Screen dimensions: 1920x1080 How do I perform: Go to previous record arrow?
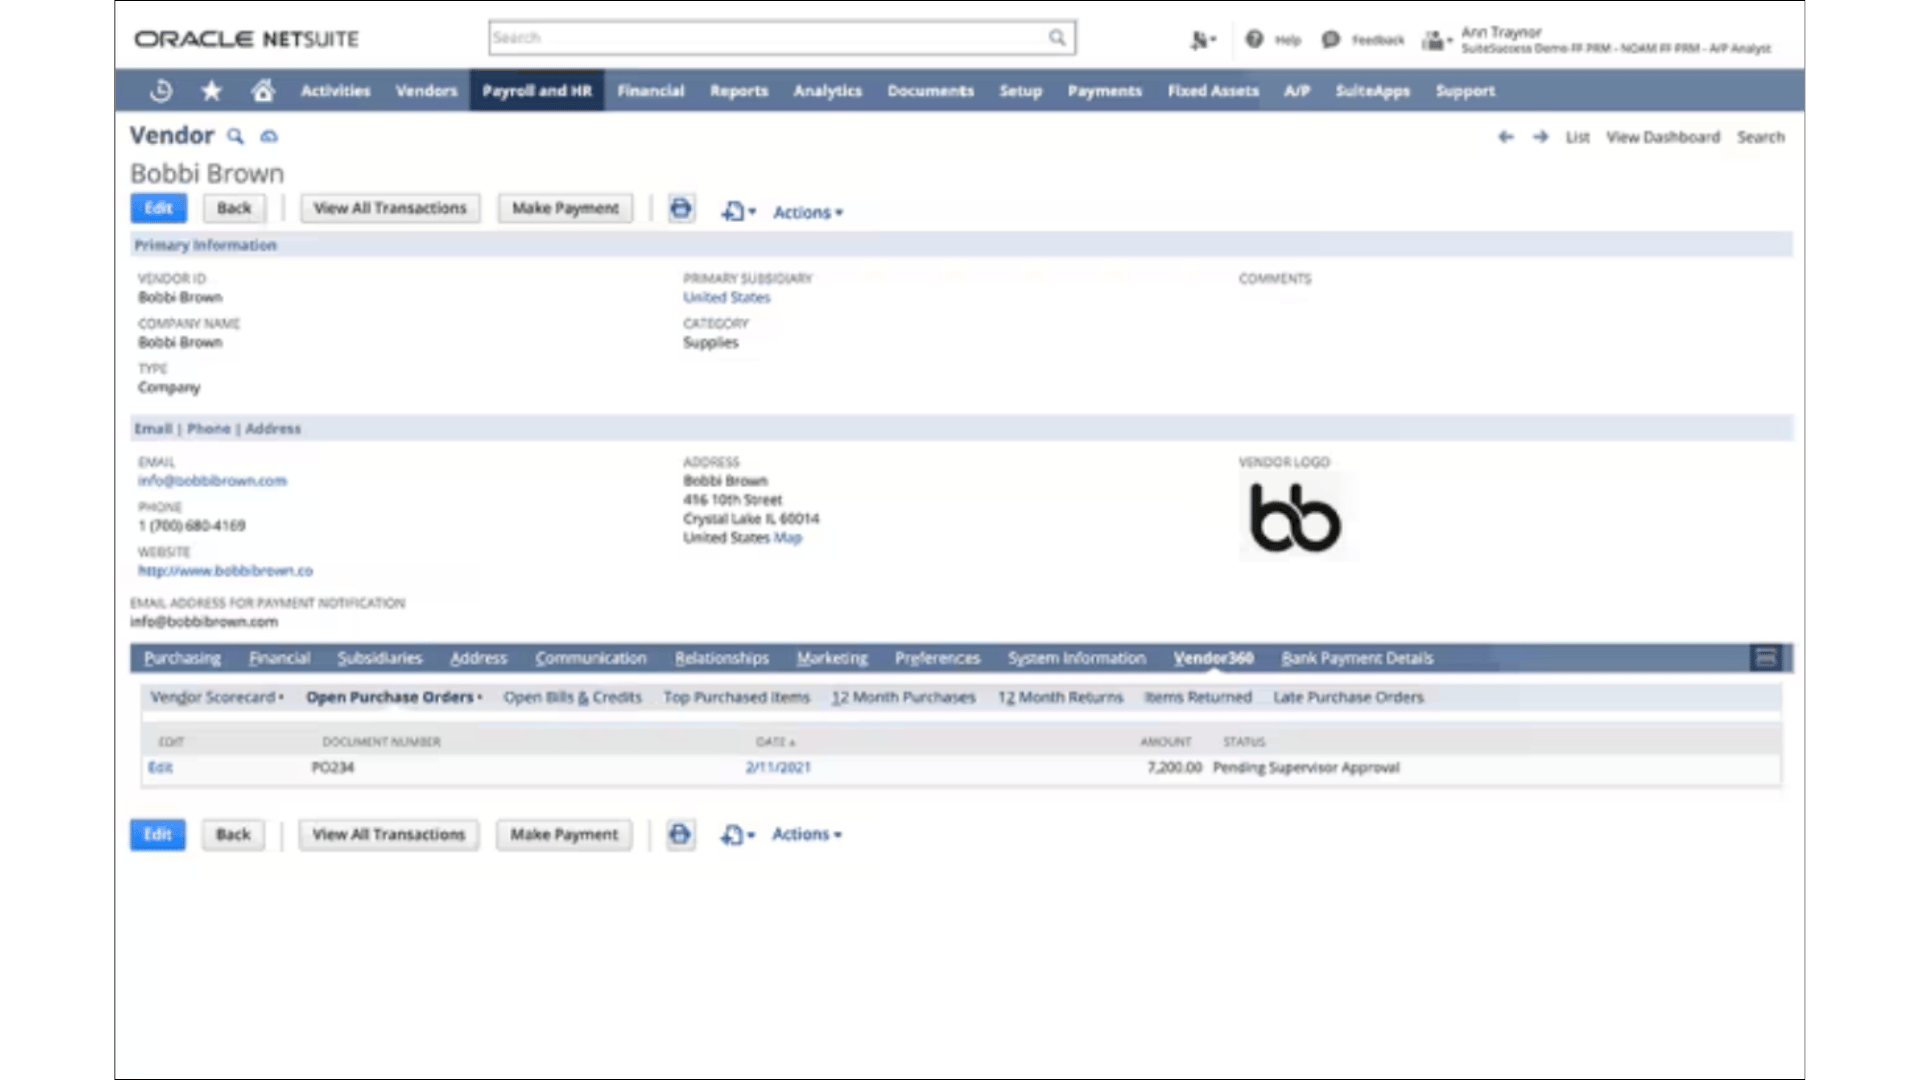click(1506, 137)
